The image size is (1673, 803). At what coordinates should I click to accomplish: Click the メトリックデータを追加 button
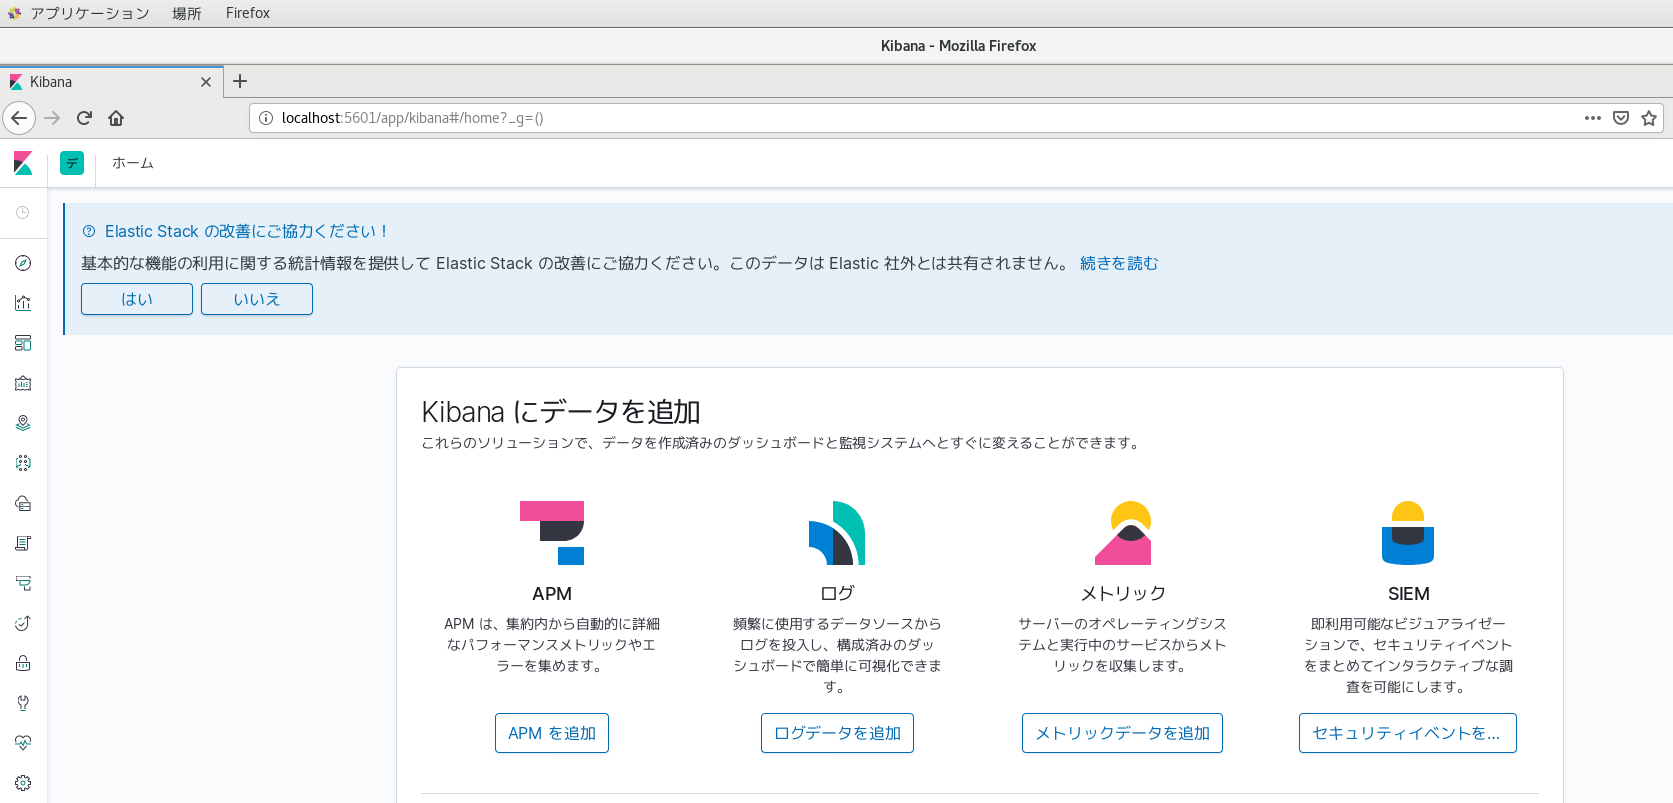pos(1122,733)
